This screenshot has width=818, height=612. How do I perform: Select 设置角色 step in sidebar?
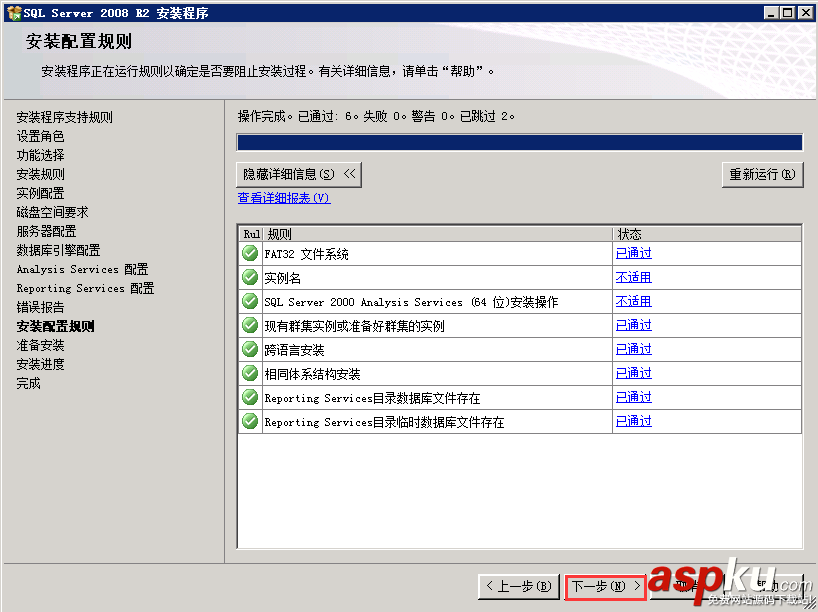41,136
